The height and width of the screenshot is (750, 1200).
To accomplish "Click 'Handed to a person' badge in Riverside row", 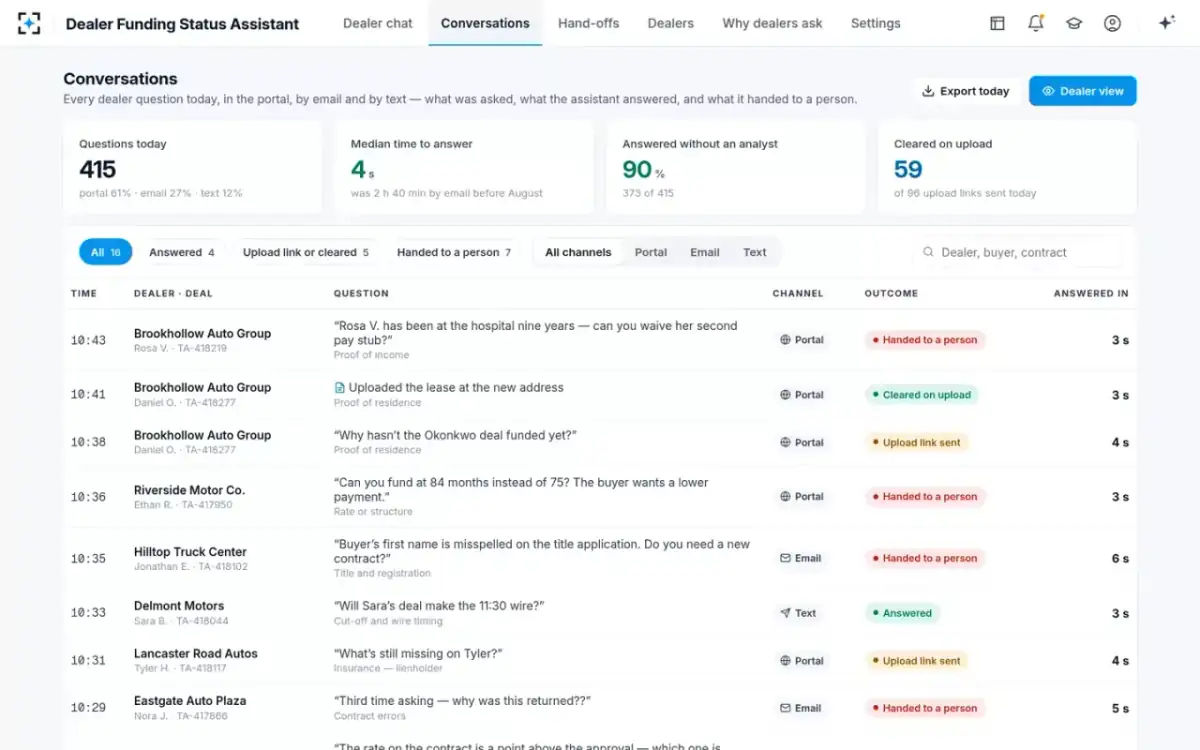I will [x=925, y=496].
